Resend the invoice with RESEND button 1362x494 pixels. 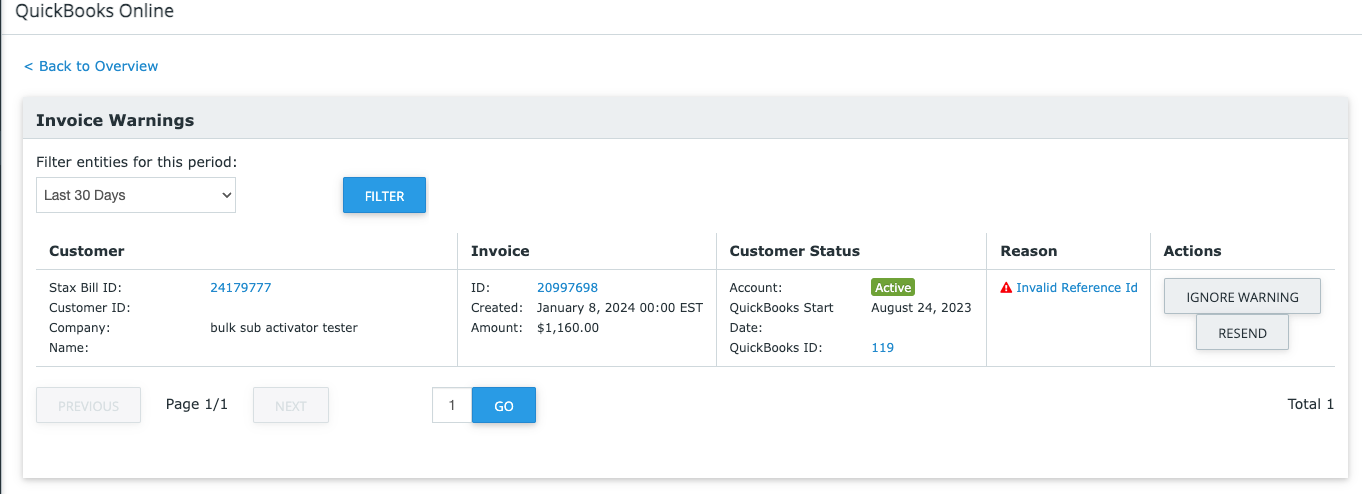1242,333
